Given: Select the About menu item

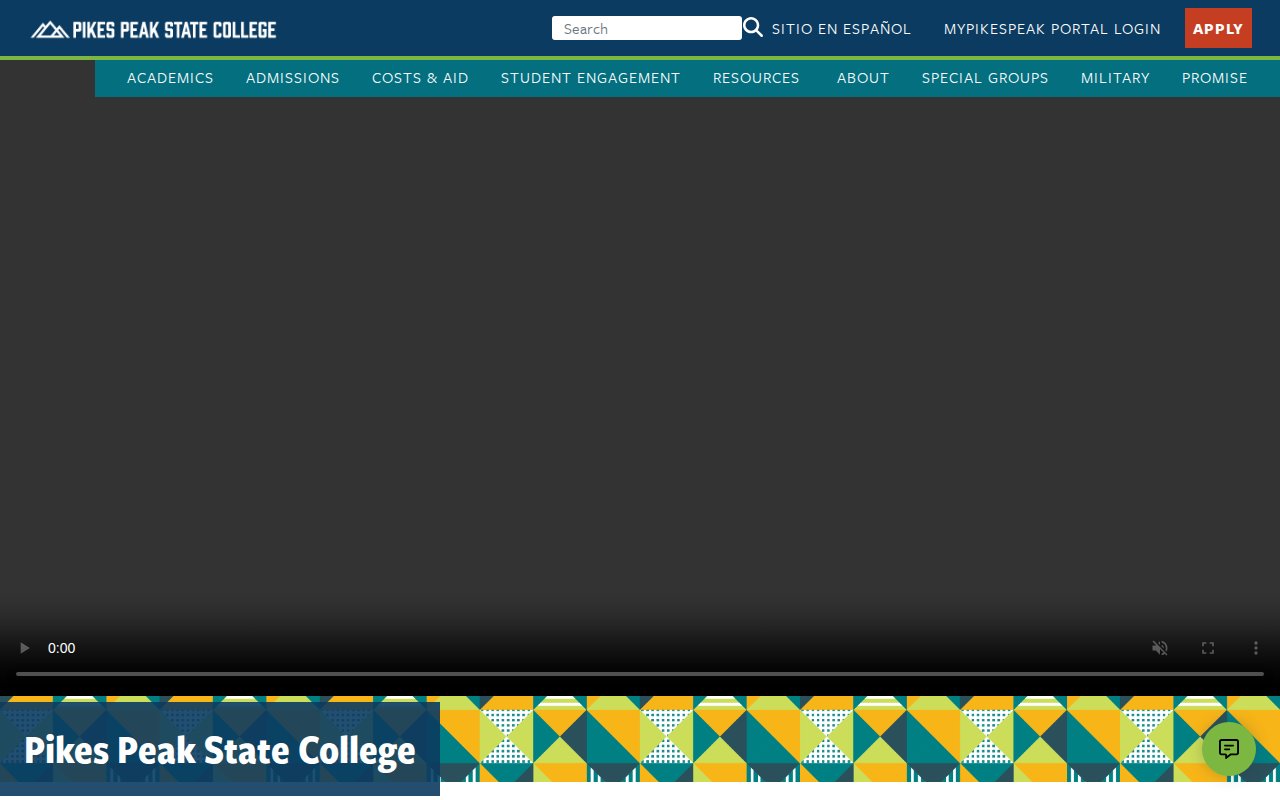Looking at the screenshot, I should click(862, 78).
